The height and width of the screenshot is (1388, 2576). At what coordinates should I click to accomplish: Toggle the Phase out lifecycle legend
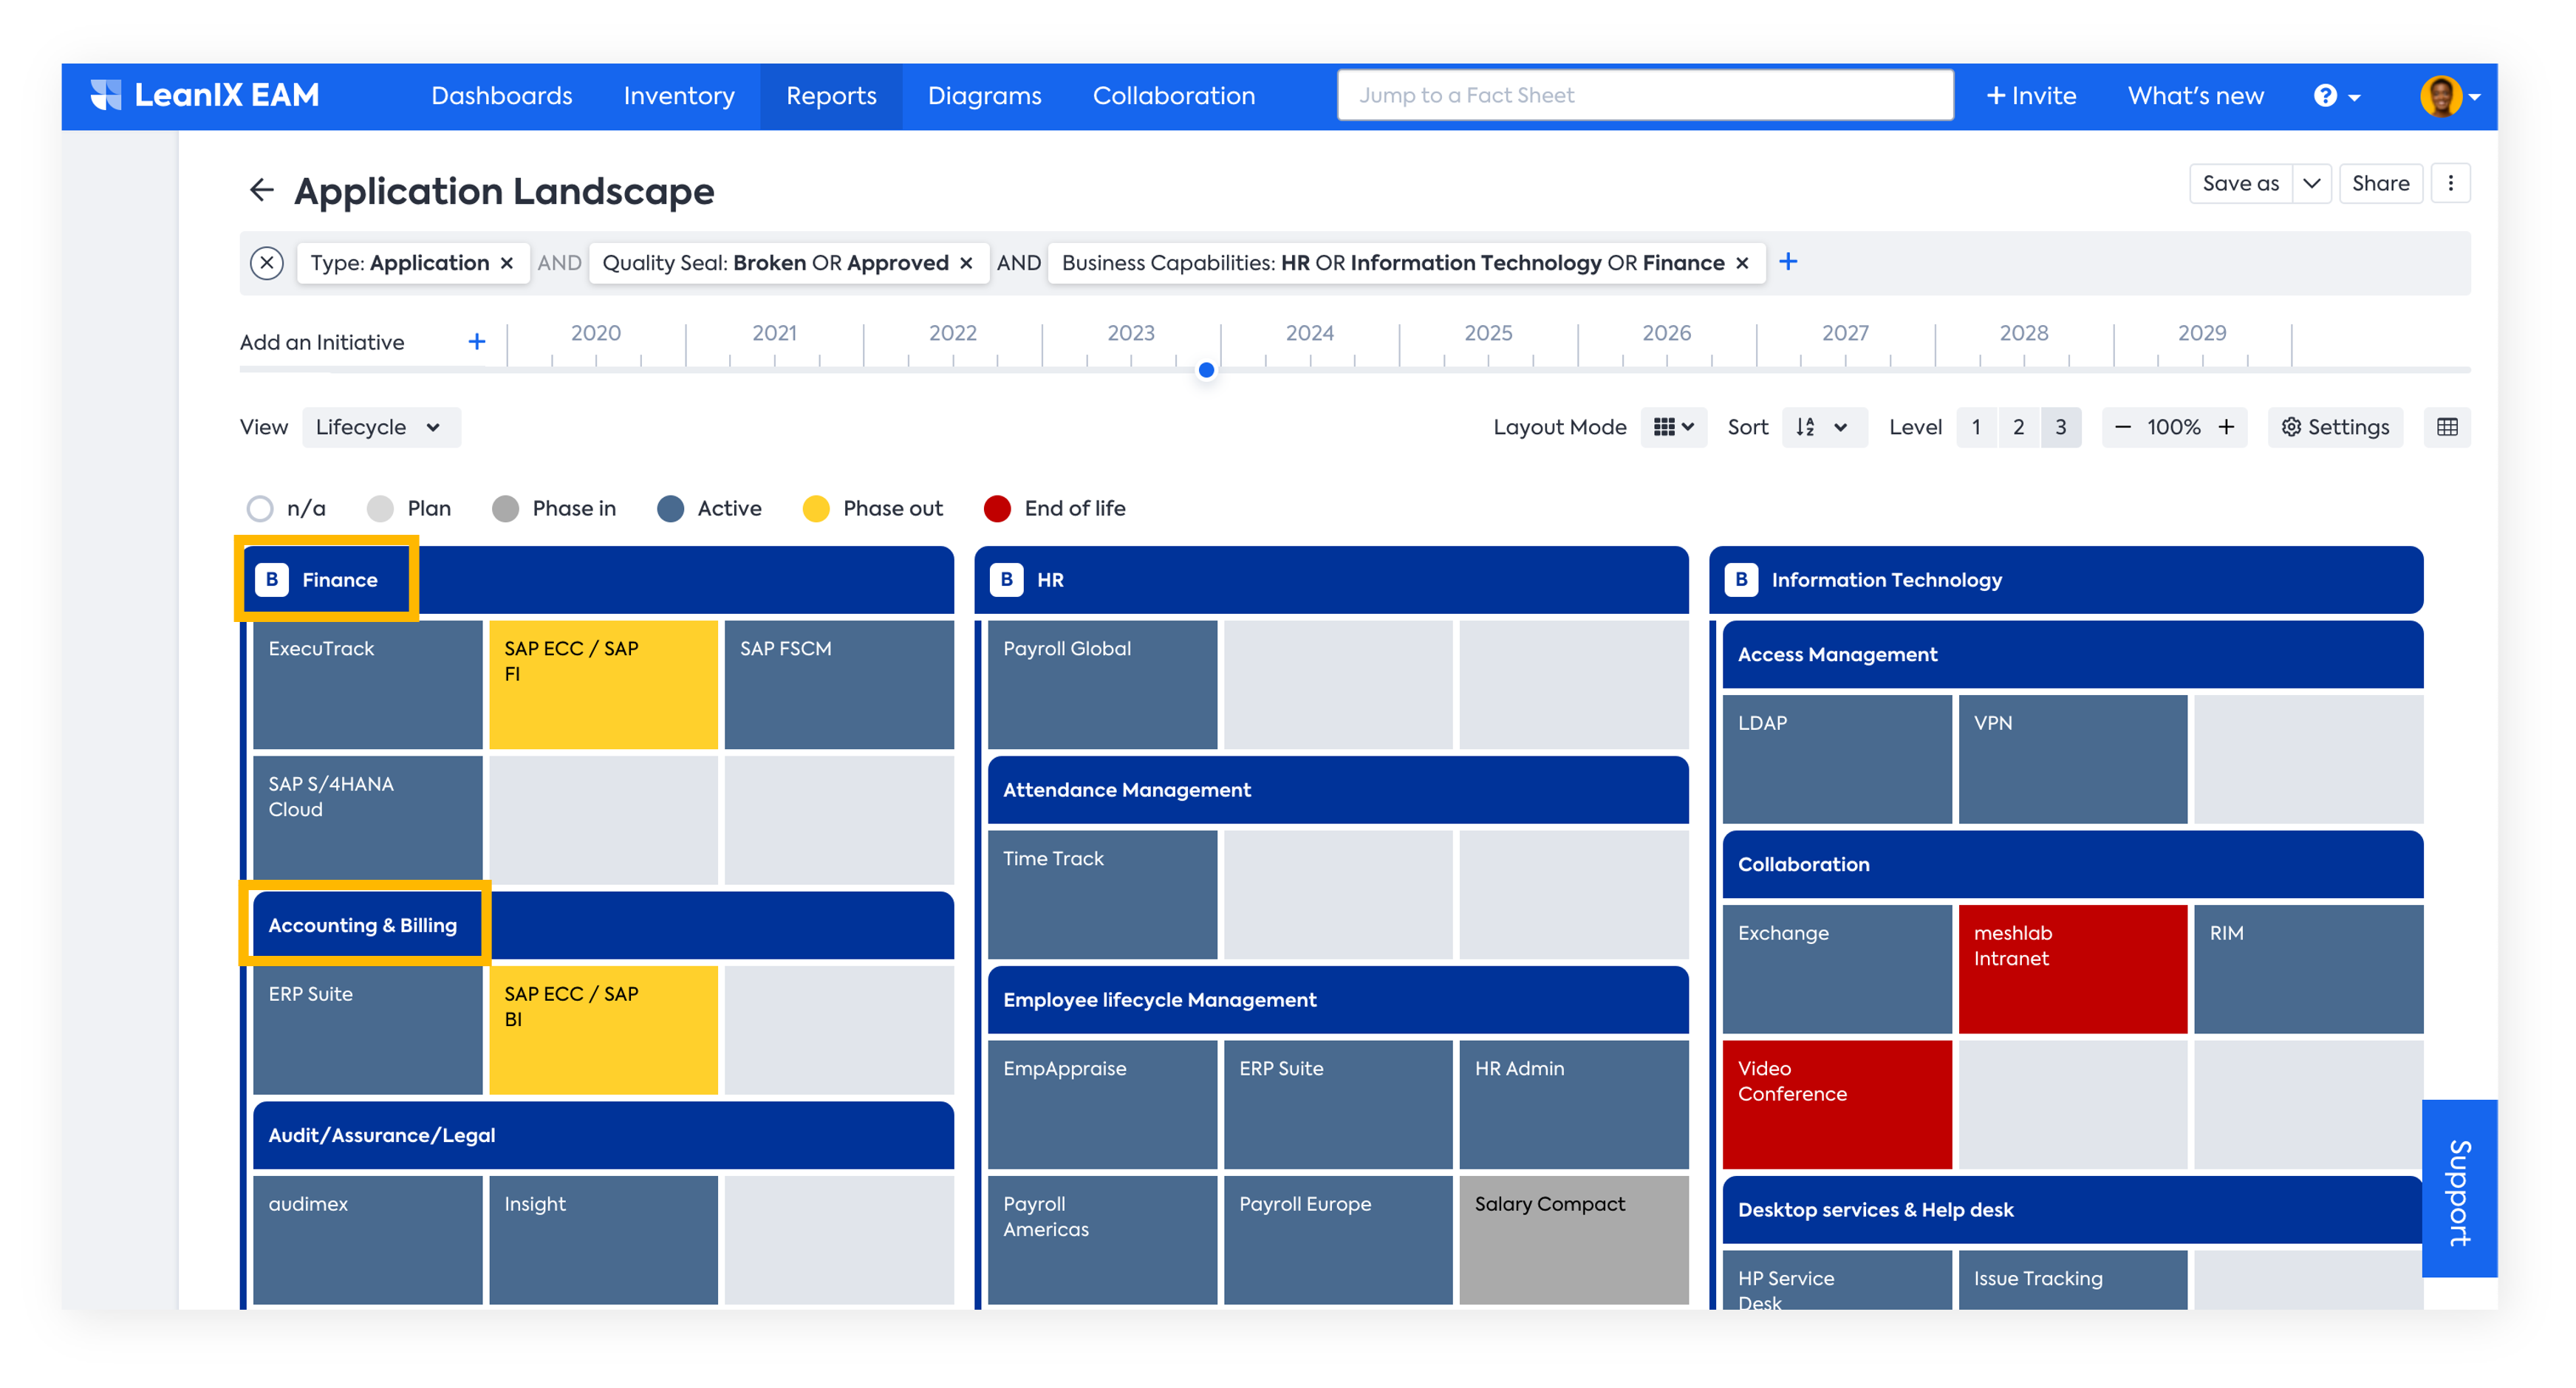pos(873,509)
